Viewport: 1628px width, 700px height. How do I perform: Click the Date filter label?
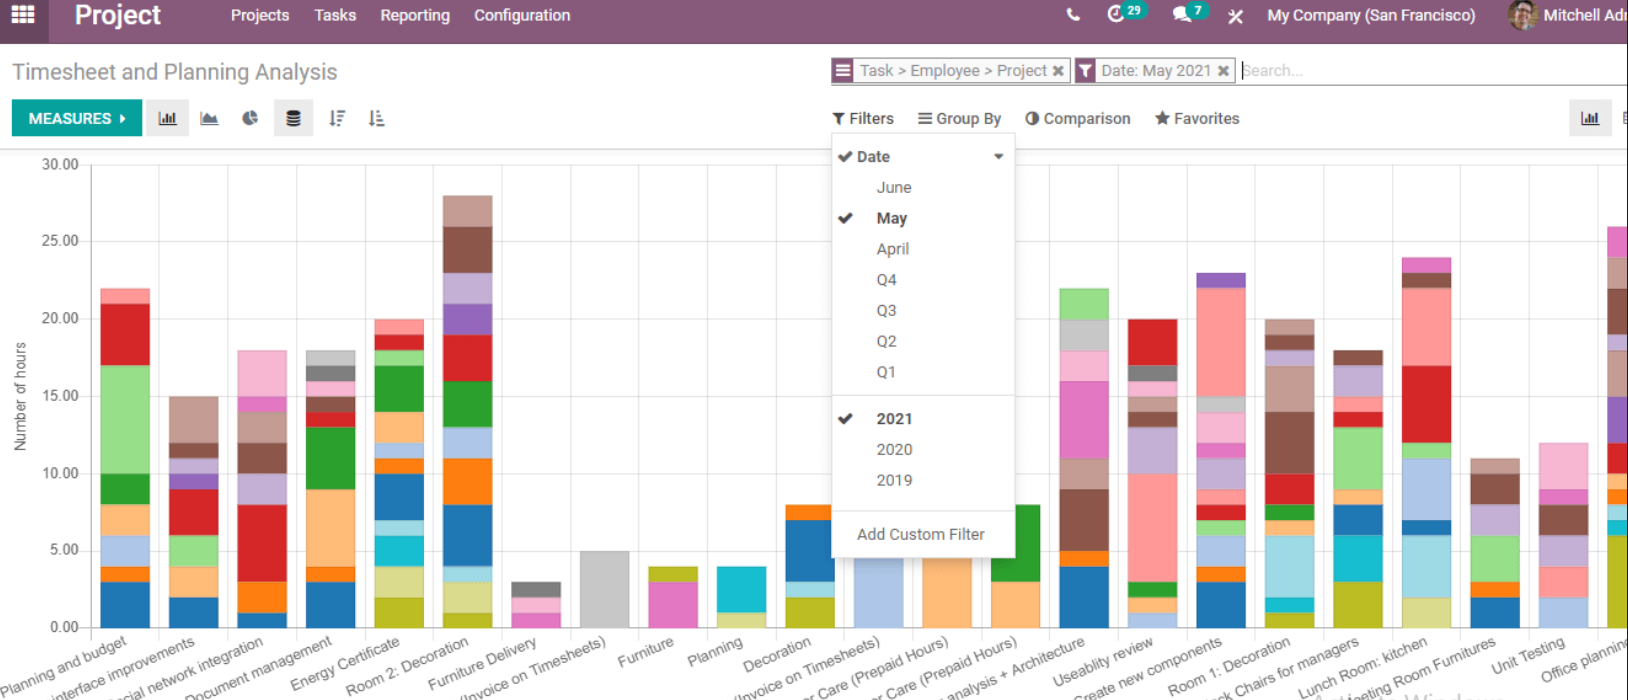pyautogui.click(x=873, y=157)
